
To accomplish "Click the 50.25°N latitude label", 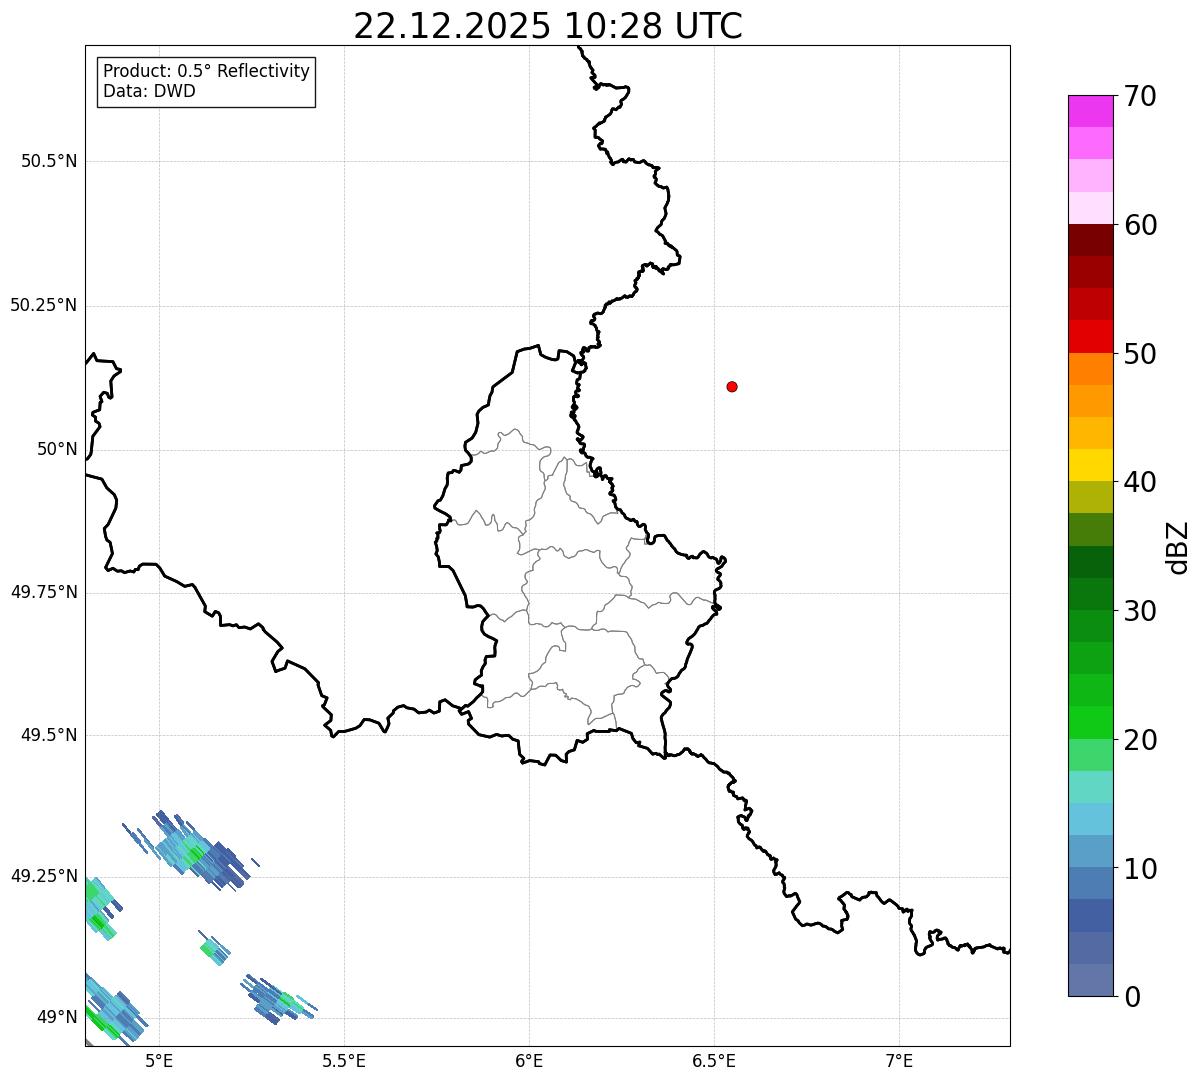I will click(43, 305).
